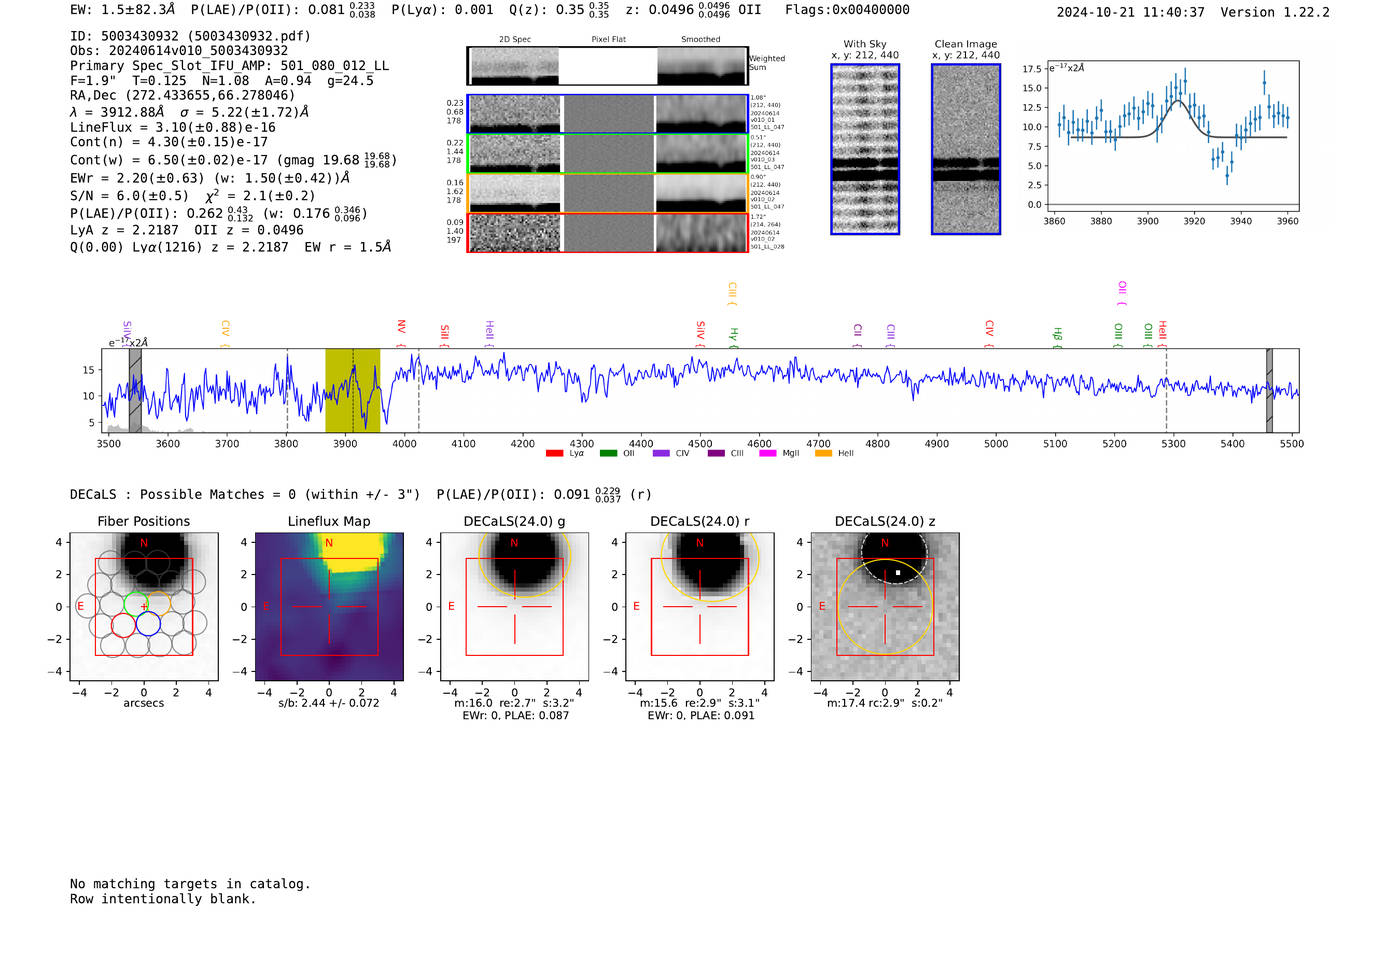Open the DECaLS(24.0) z cutout
1400x953 pixels.
tap(885, 607)
